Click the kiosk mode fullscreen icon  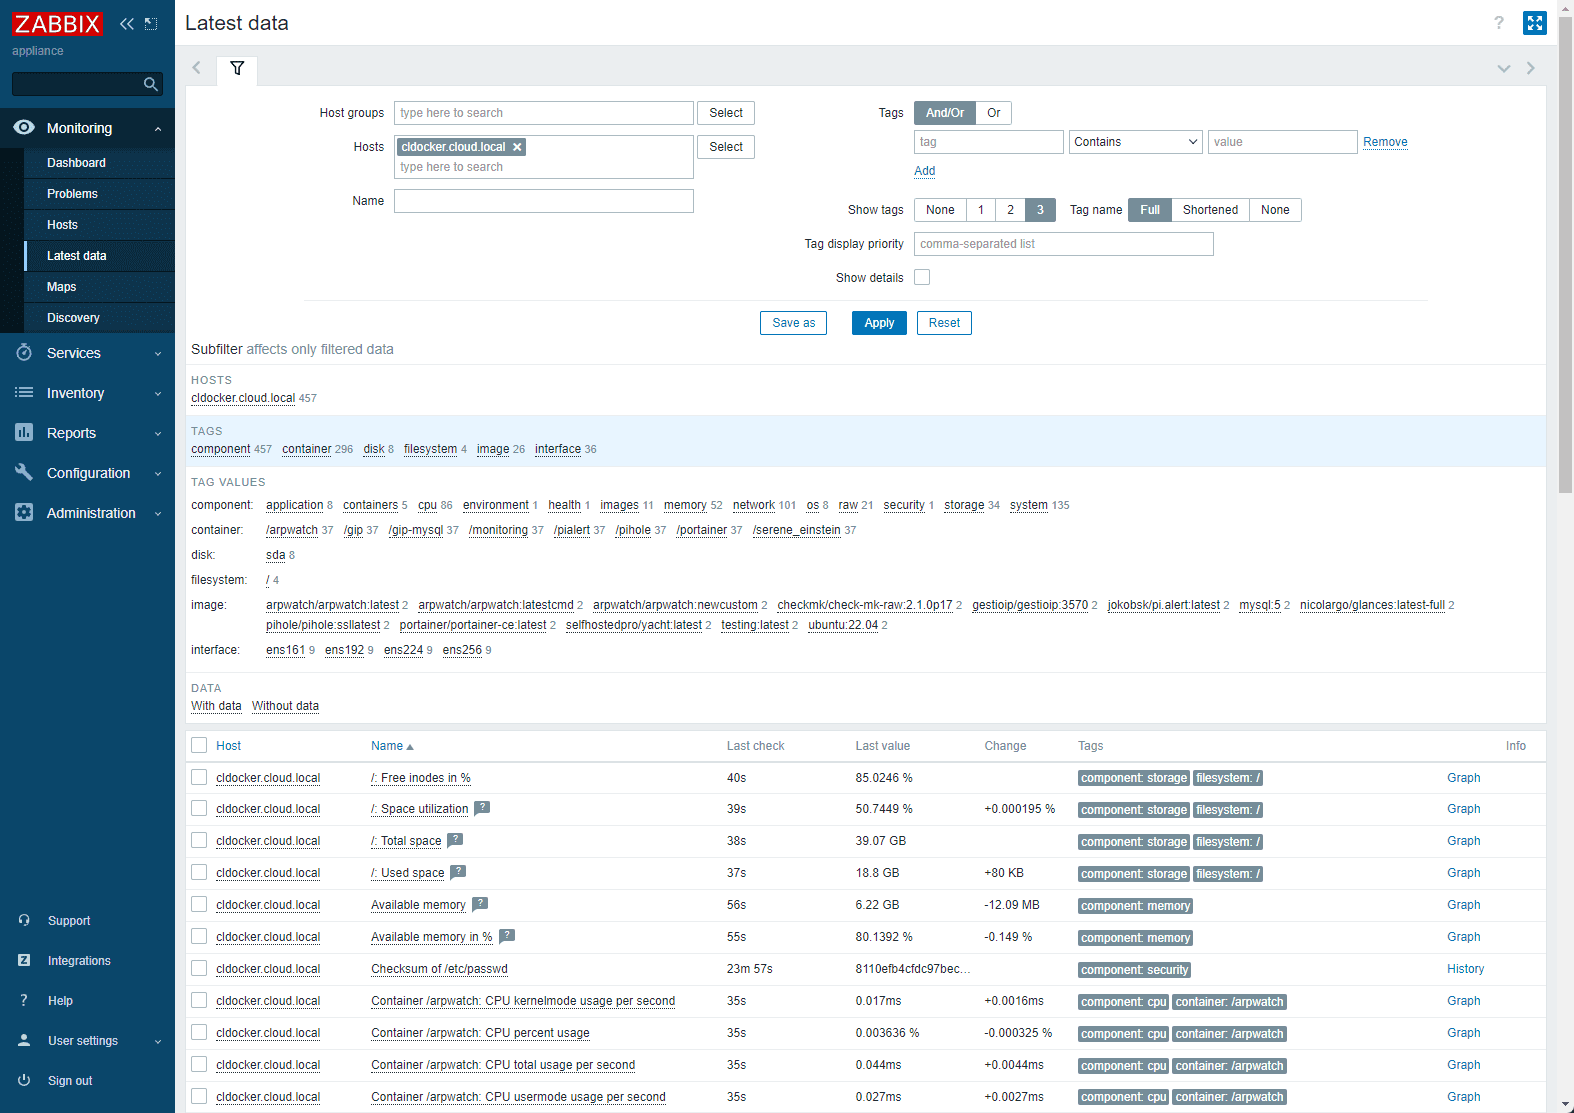click(x=1534, y=23)
